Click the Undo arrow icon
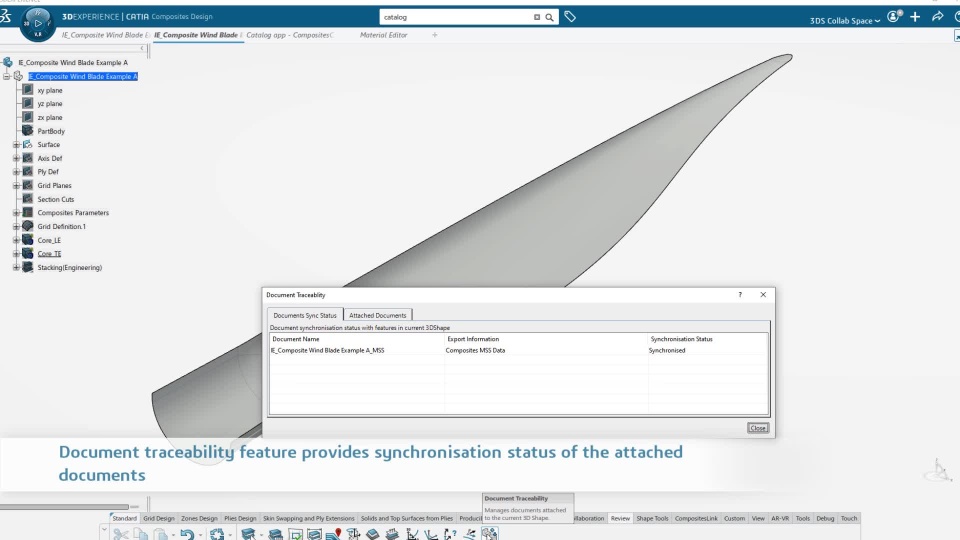The width and height of the screenshot is (960, 540). tap(187, 534)
